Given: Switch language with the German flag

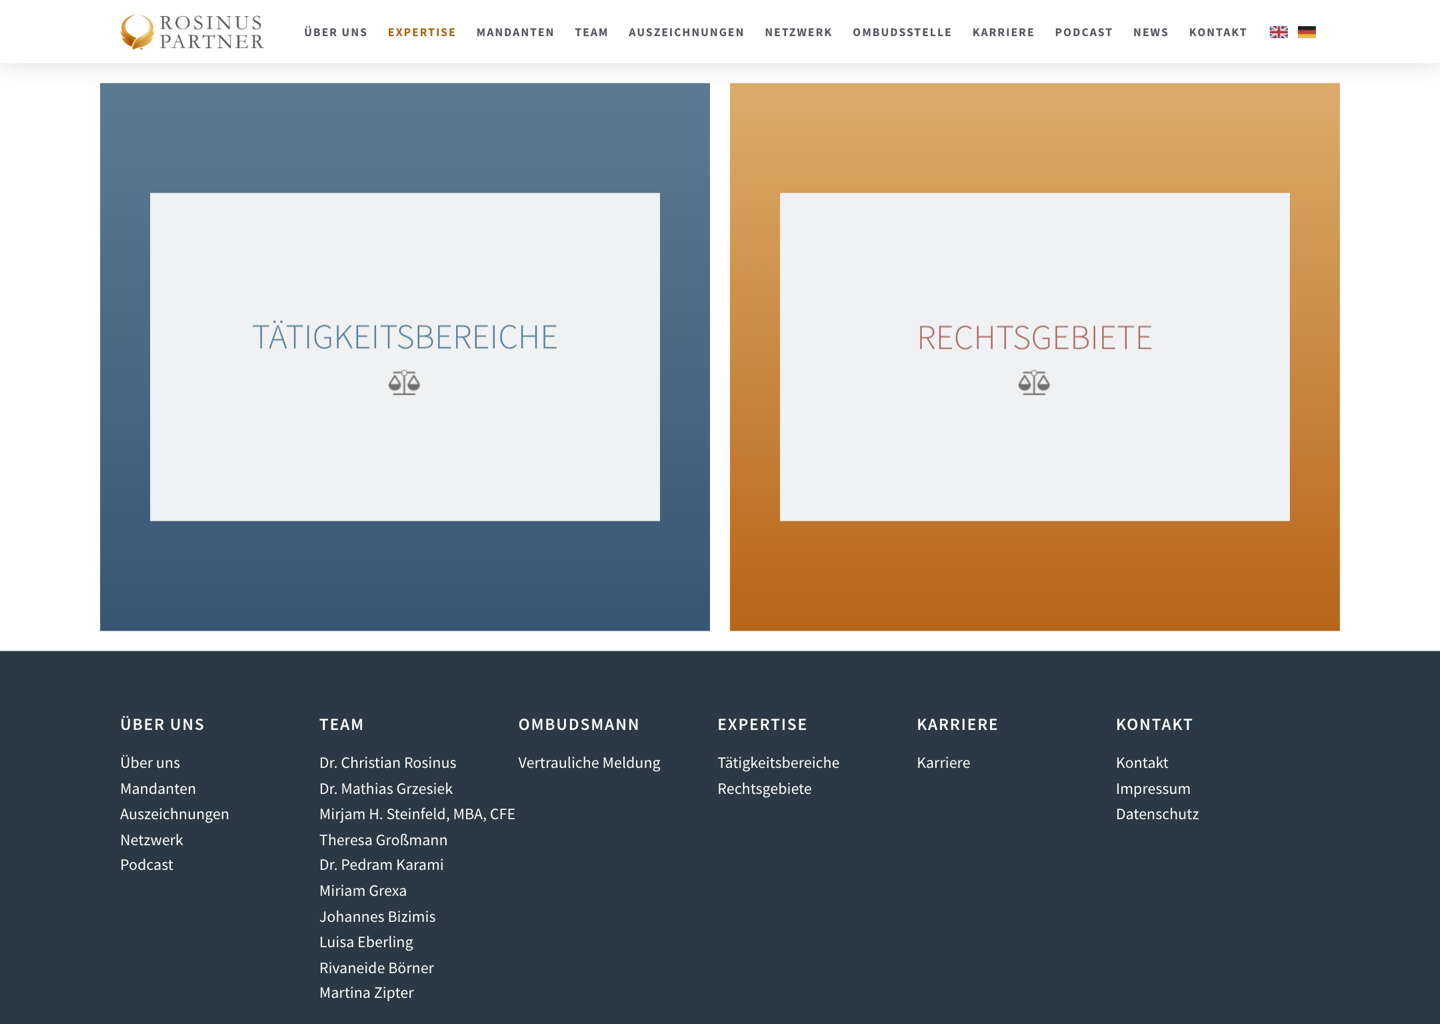Looking at the screenshot, I should point(1307,32).
